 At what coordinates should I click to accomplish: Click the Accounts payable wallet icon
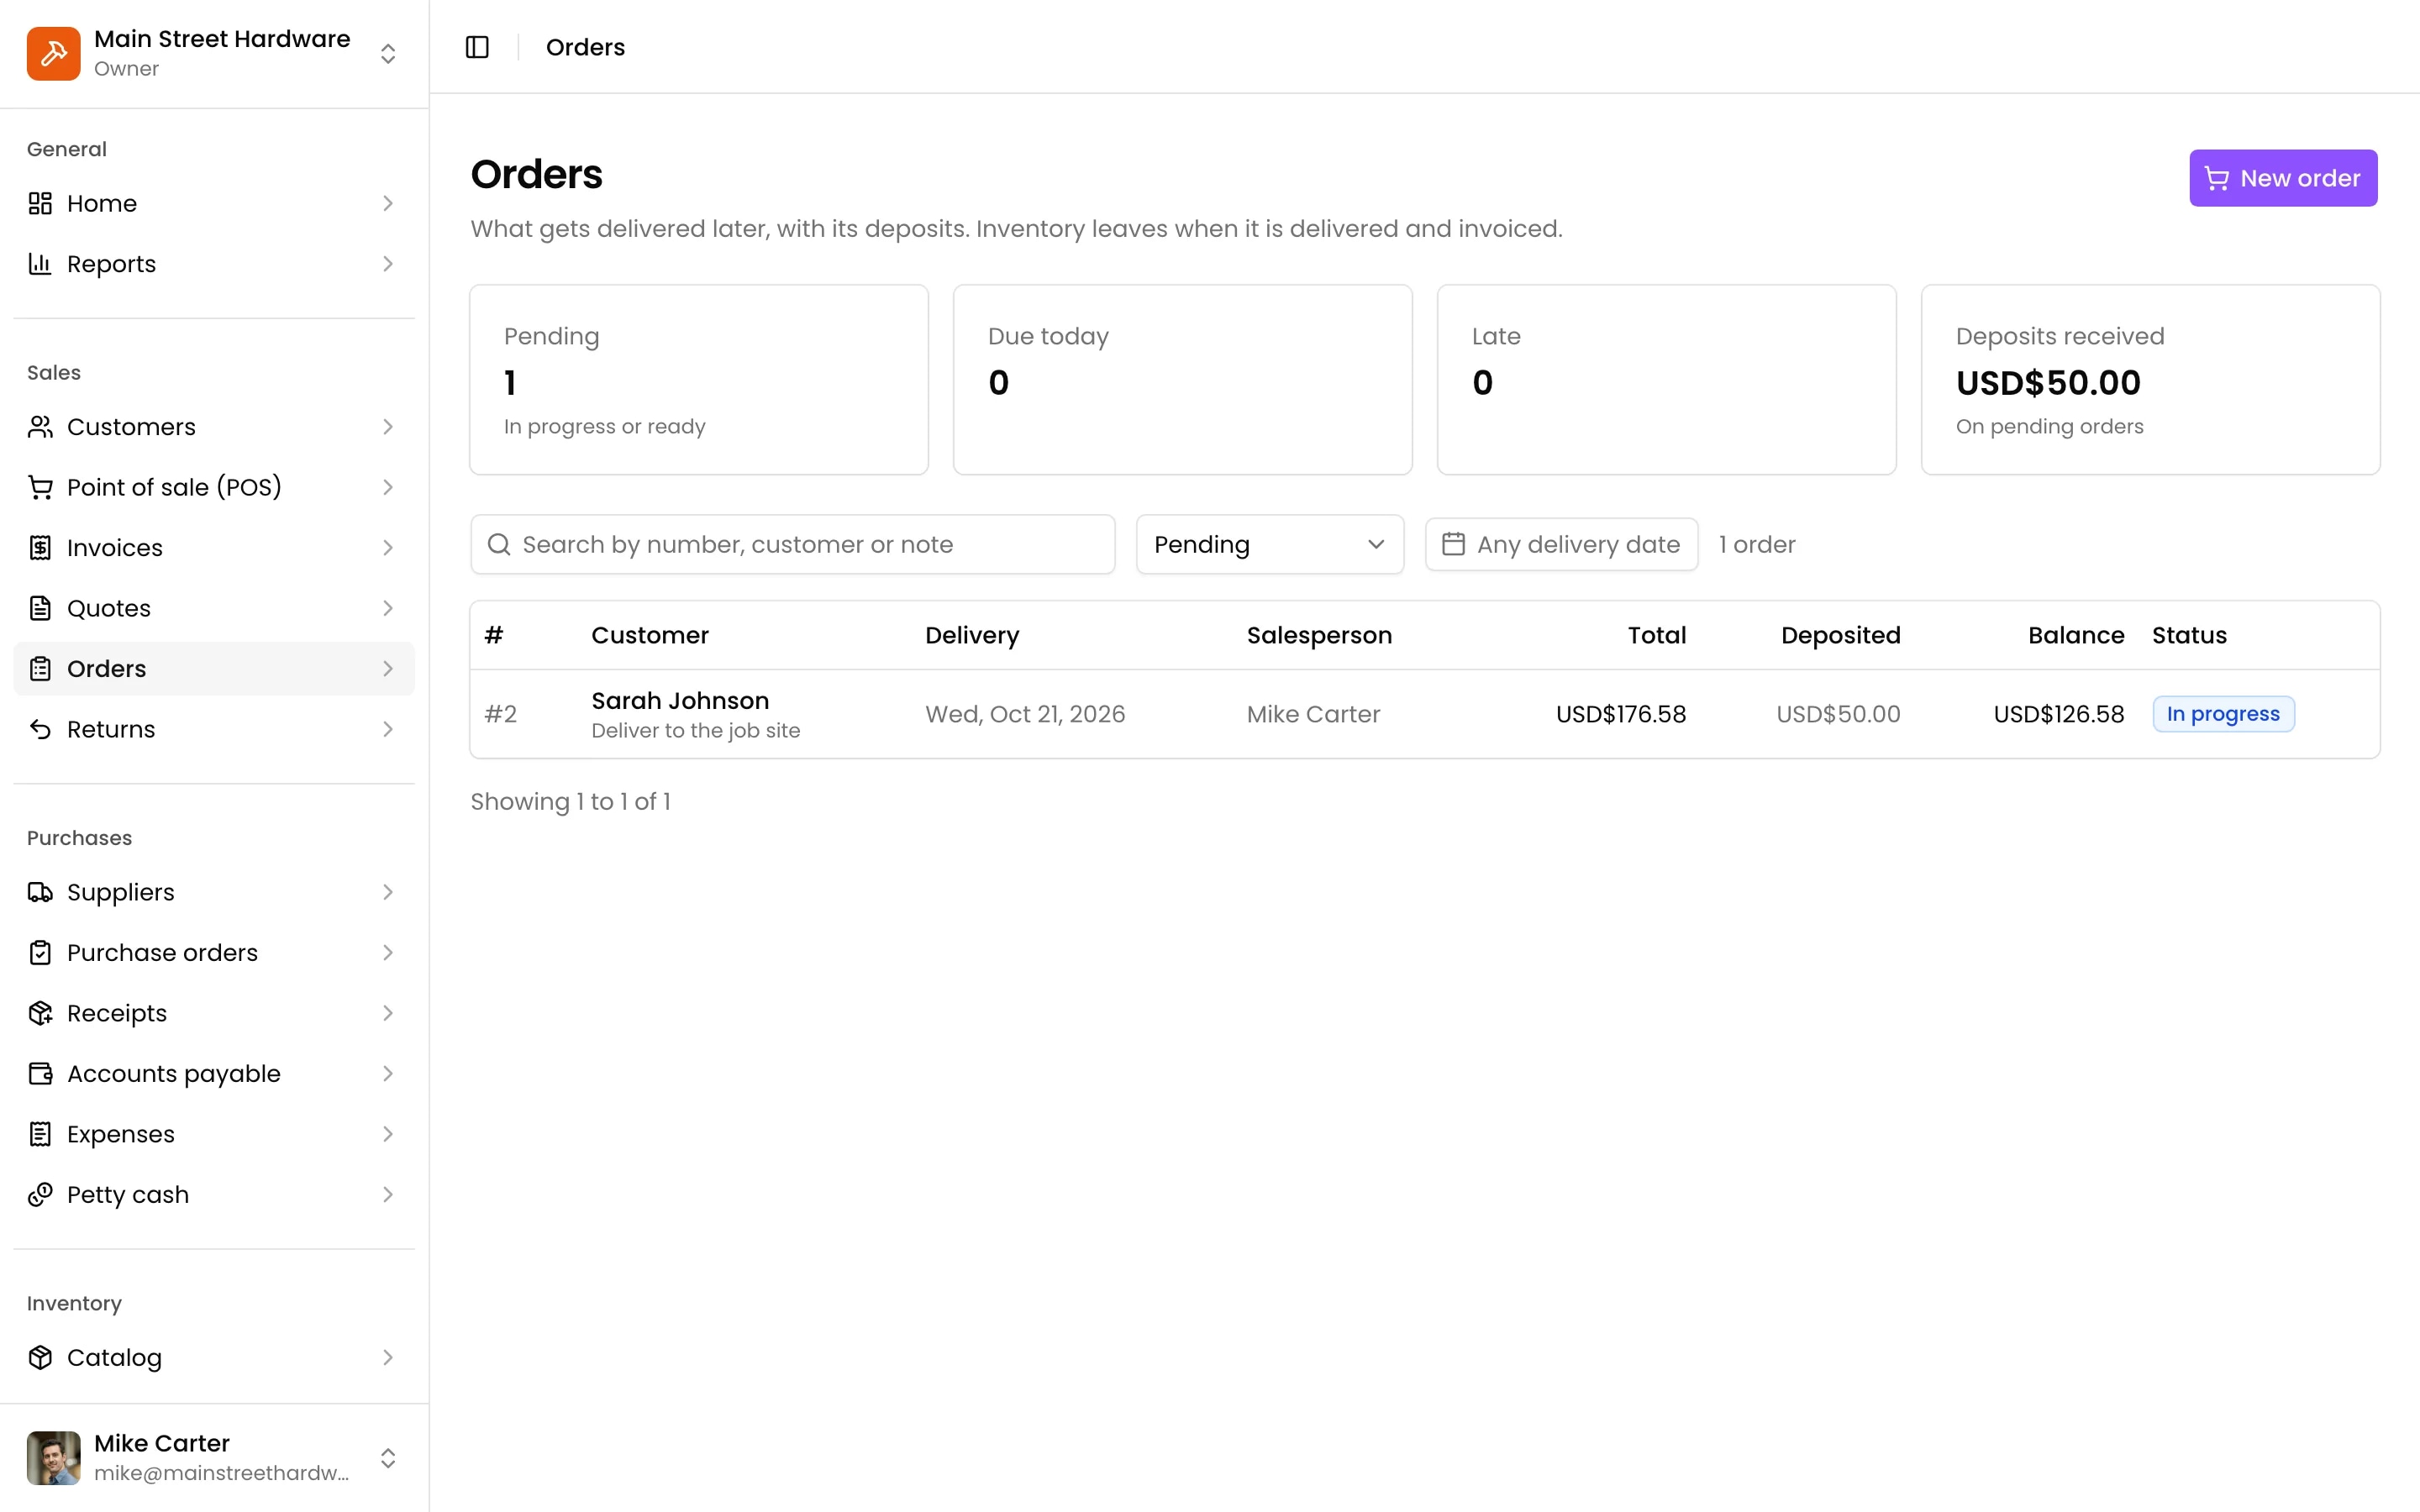coord(40,1074)
